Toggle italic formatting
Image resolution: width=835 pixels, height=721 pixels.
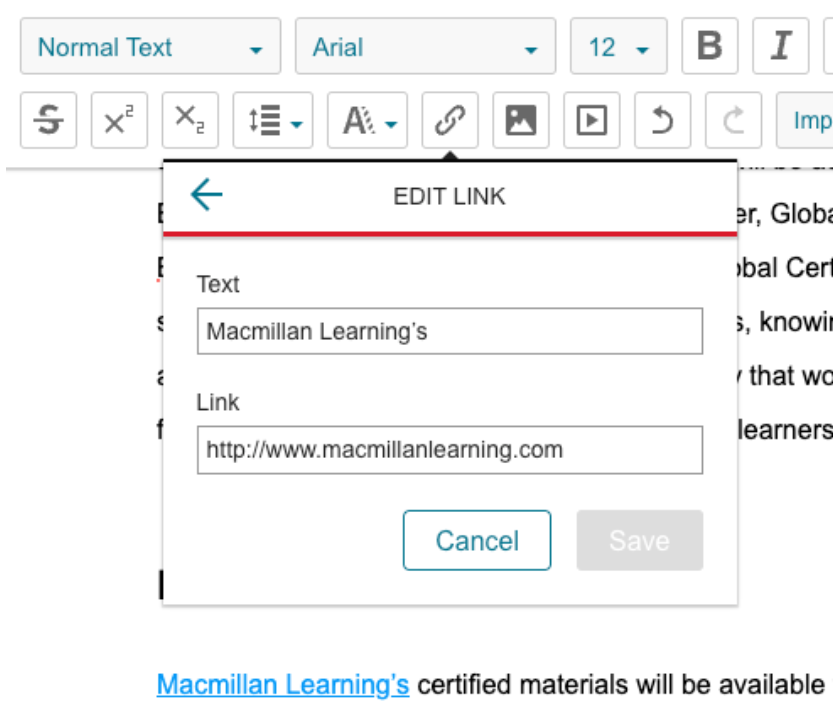click(x=782, y=46)
